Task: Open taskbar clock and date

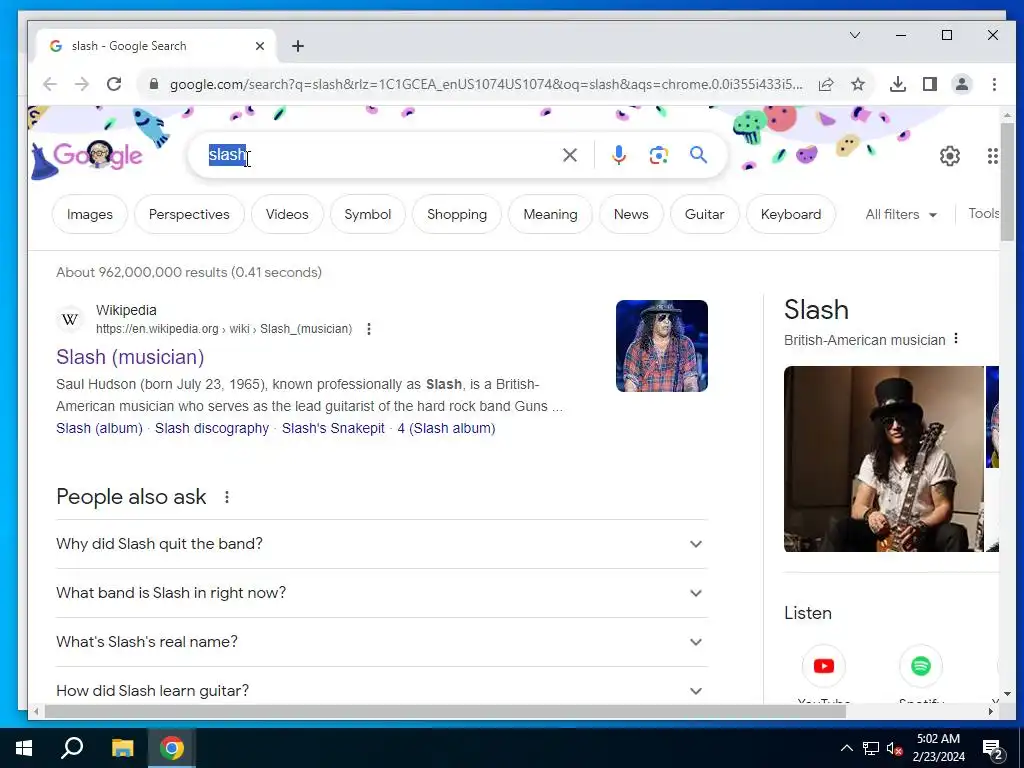Action: [938, 748]
